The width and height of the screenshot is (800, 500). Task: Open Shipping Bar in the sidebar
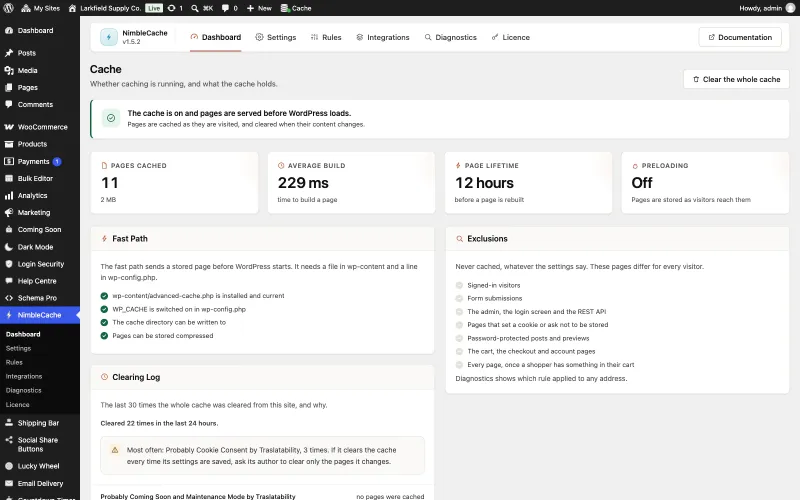(40, 423)
